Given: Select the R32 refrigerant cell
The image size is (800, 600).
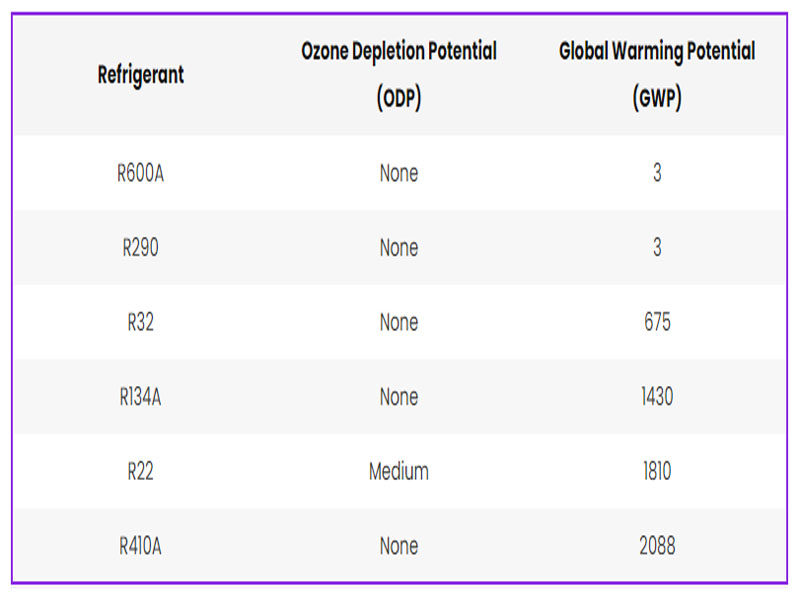Looking at the screenshot, I should (141, 322).
